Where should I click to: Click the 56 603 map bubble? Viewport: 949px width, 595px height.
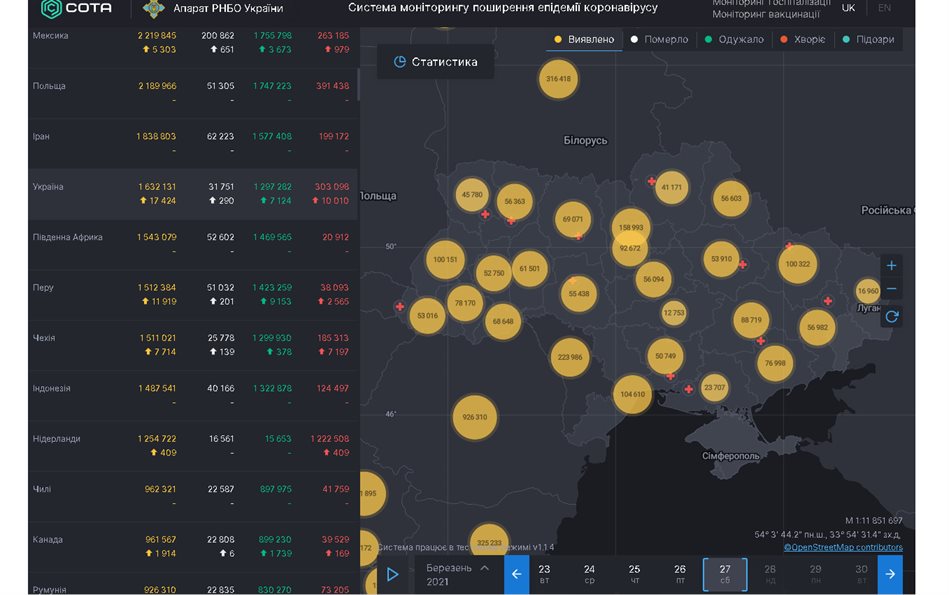click(x=731, y=199)
